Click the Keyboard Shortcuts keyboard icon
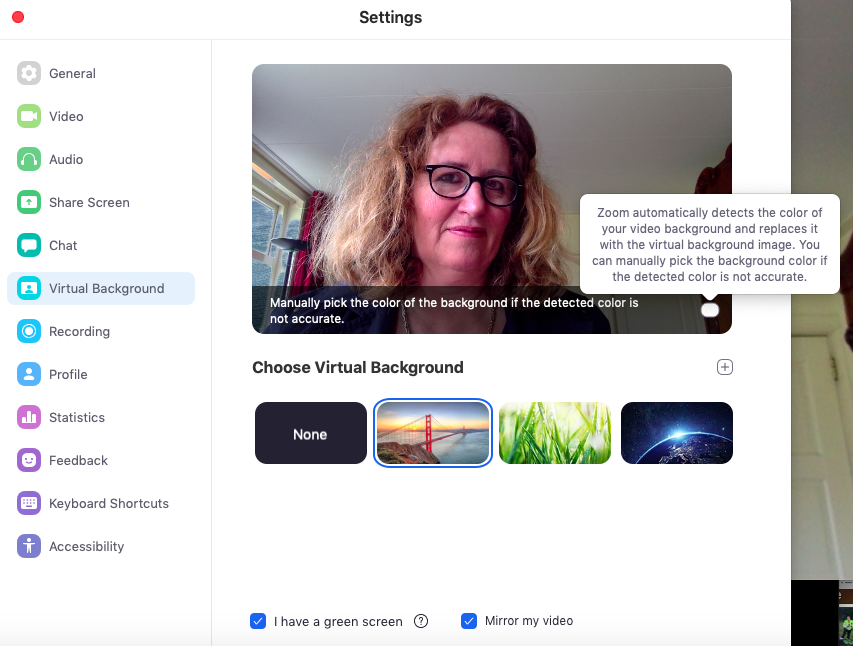This screenshot has width=853, height=646. (x=29, y=503)
